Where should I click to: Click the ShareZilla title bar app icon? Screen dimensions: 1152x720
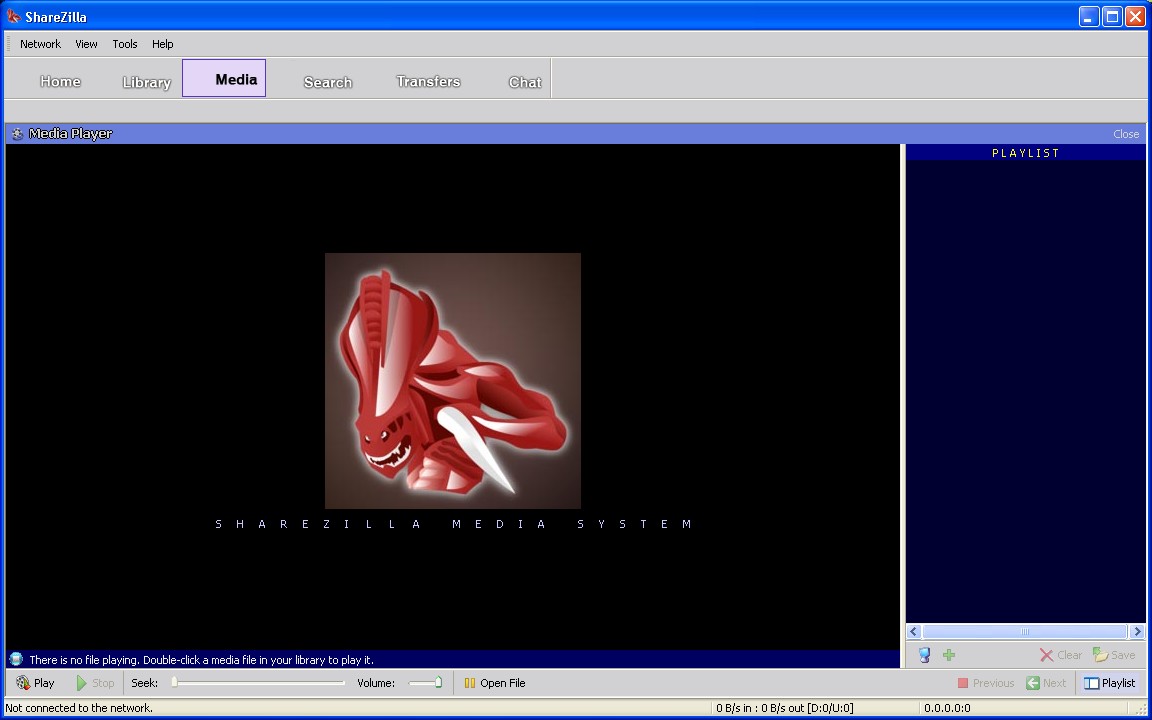tap(13, 16)
